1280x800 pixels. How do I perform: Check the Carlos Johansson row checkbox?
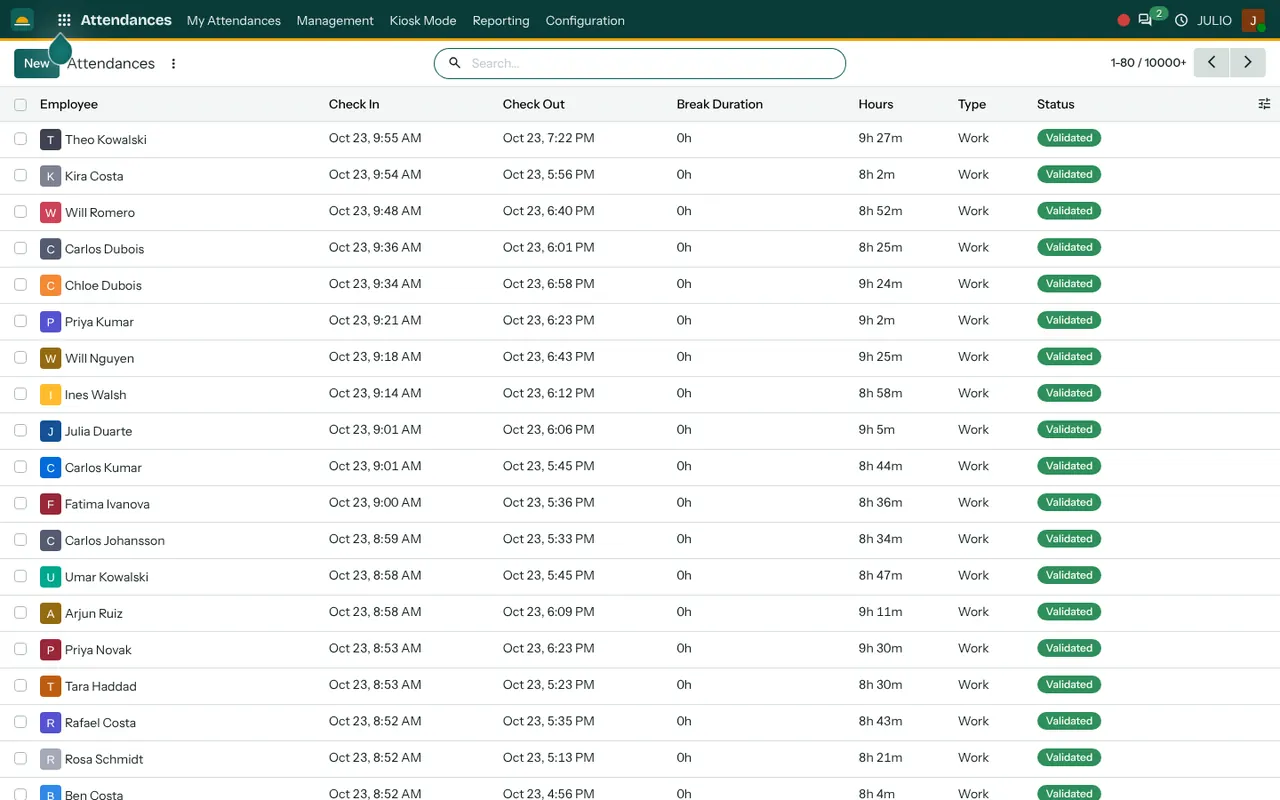pos(20,540)
